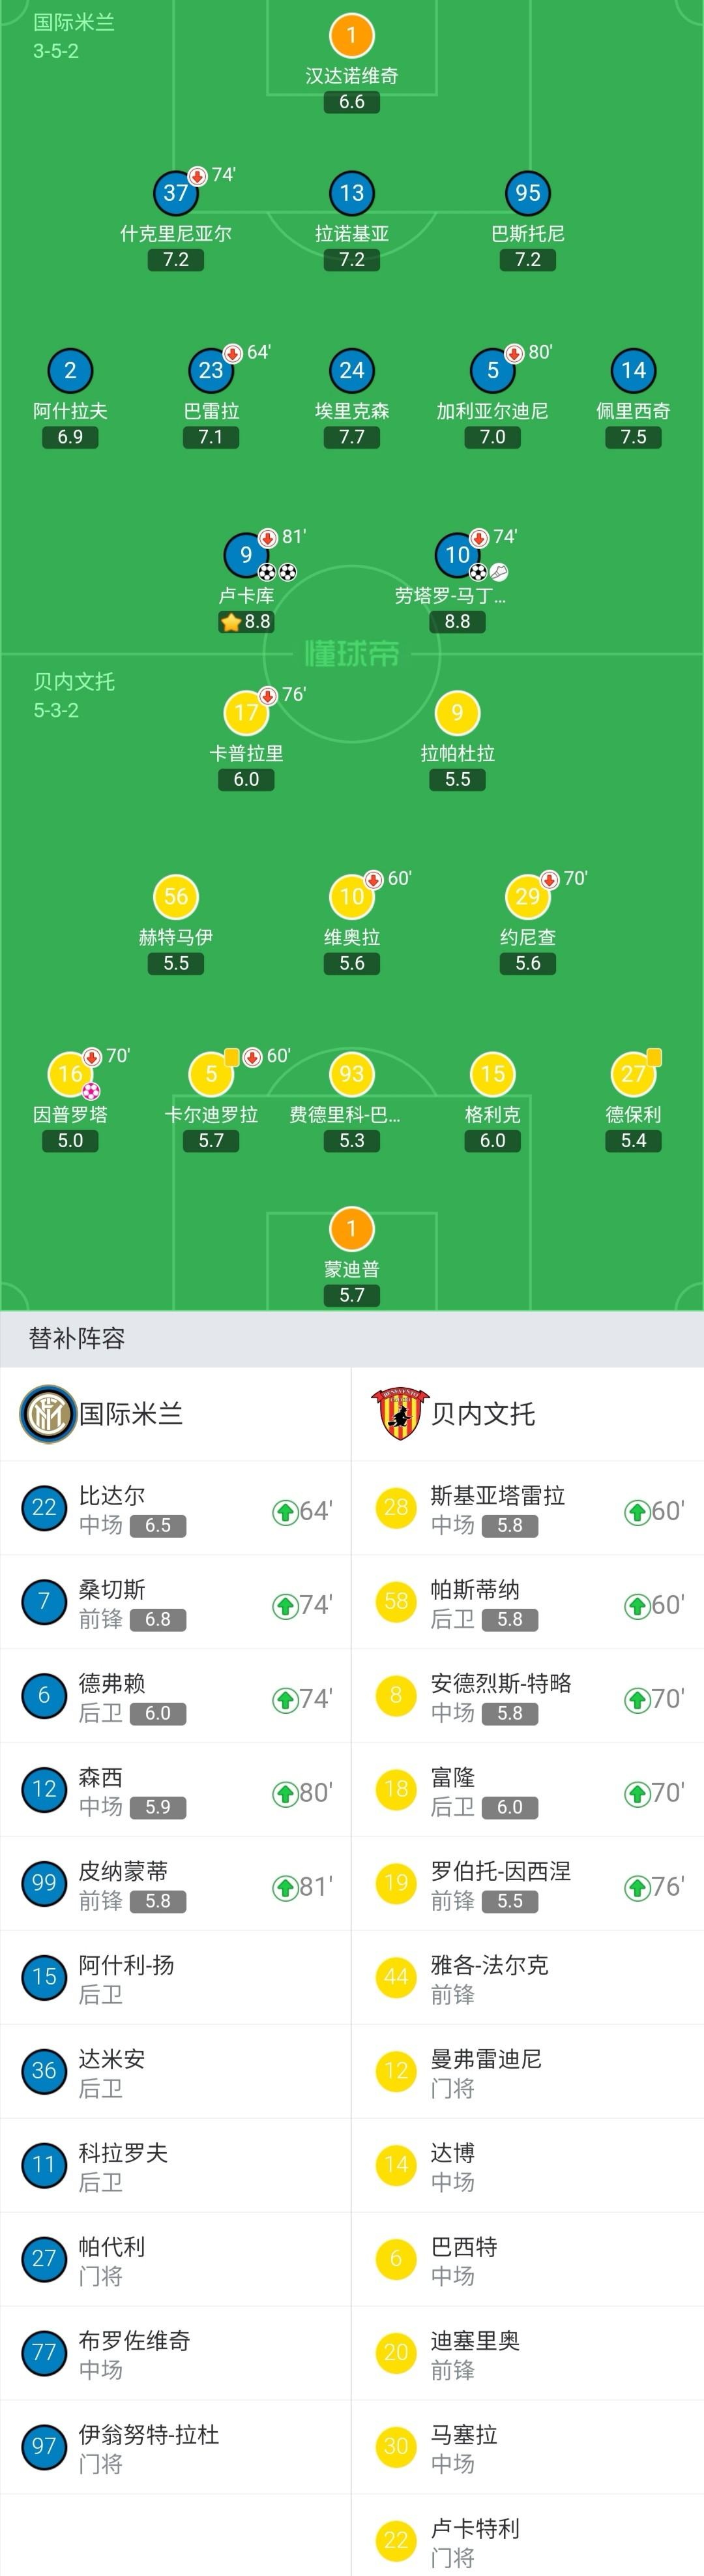This screenshot has height=2576, width=704.
Task: Tap Pinamonti substitute entry
Action: 176,1884
